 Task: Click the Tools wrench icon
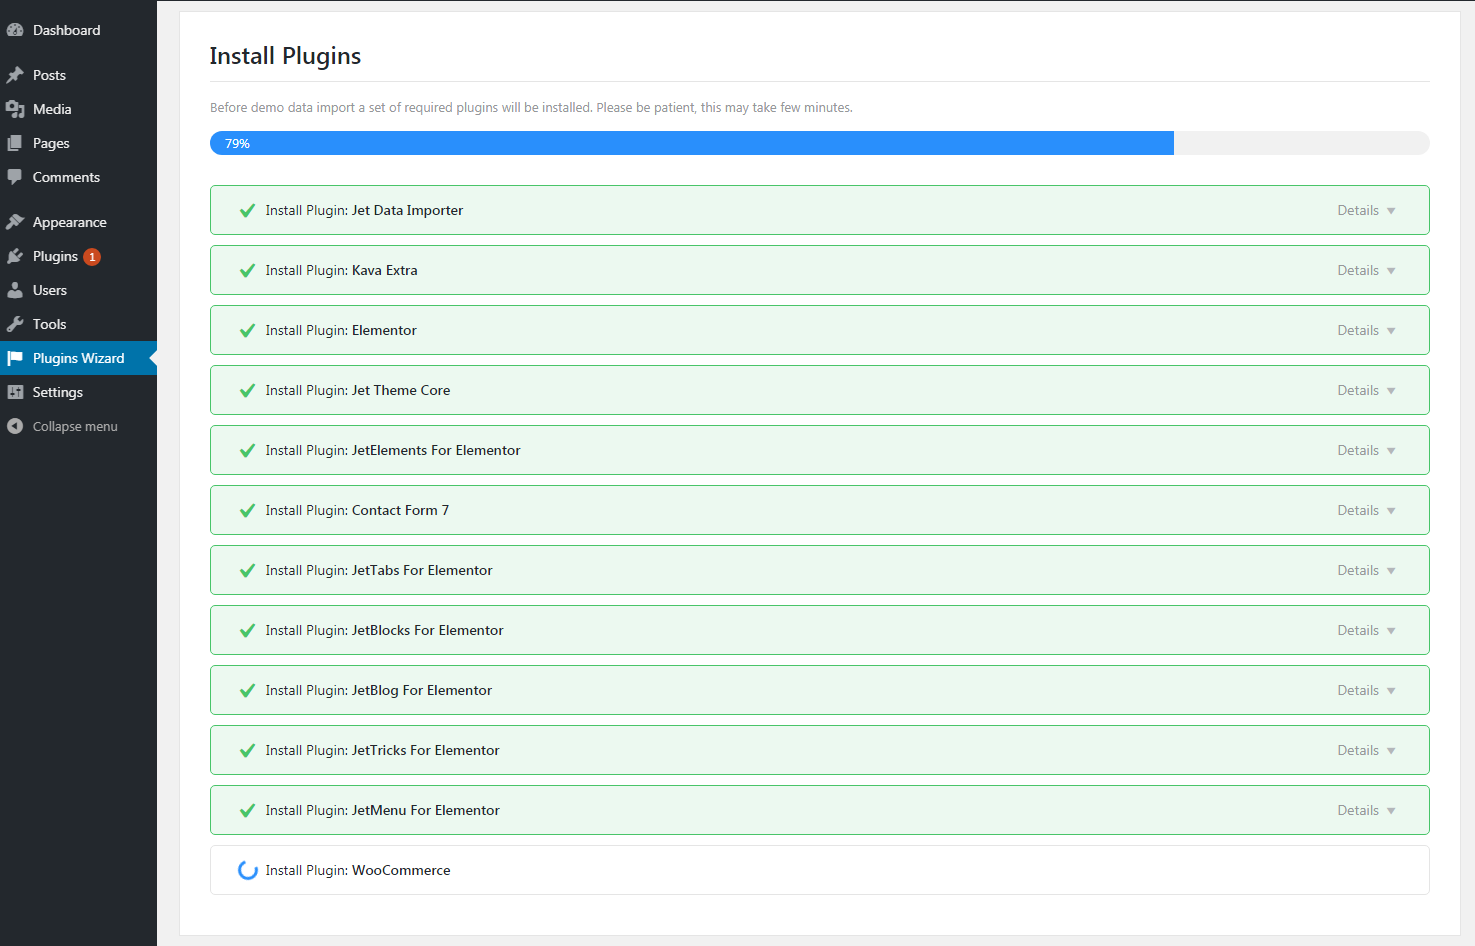[15, 324]
